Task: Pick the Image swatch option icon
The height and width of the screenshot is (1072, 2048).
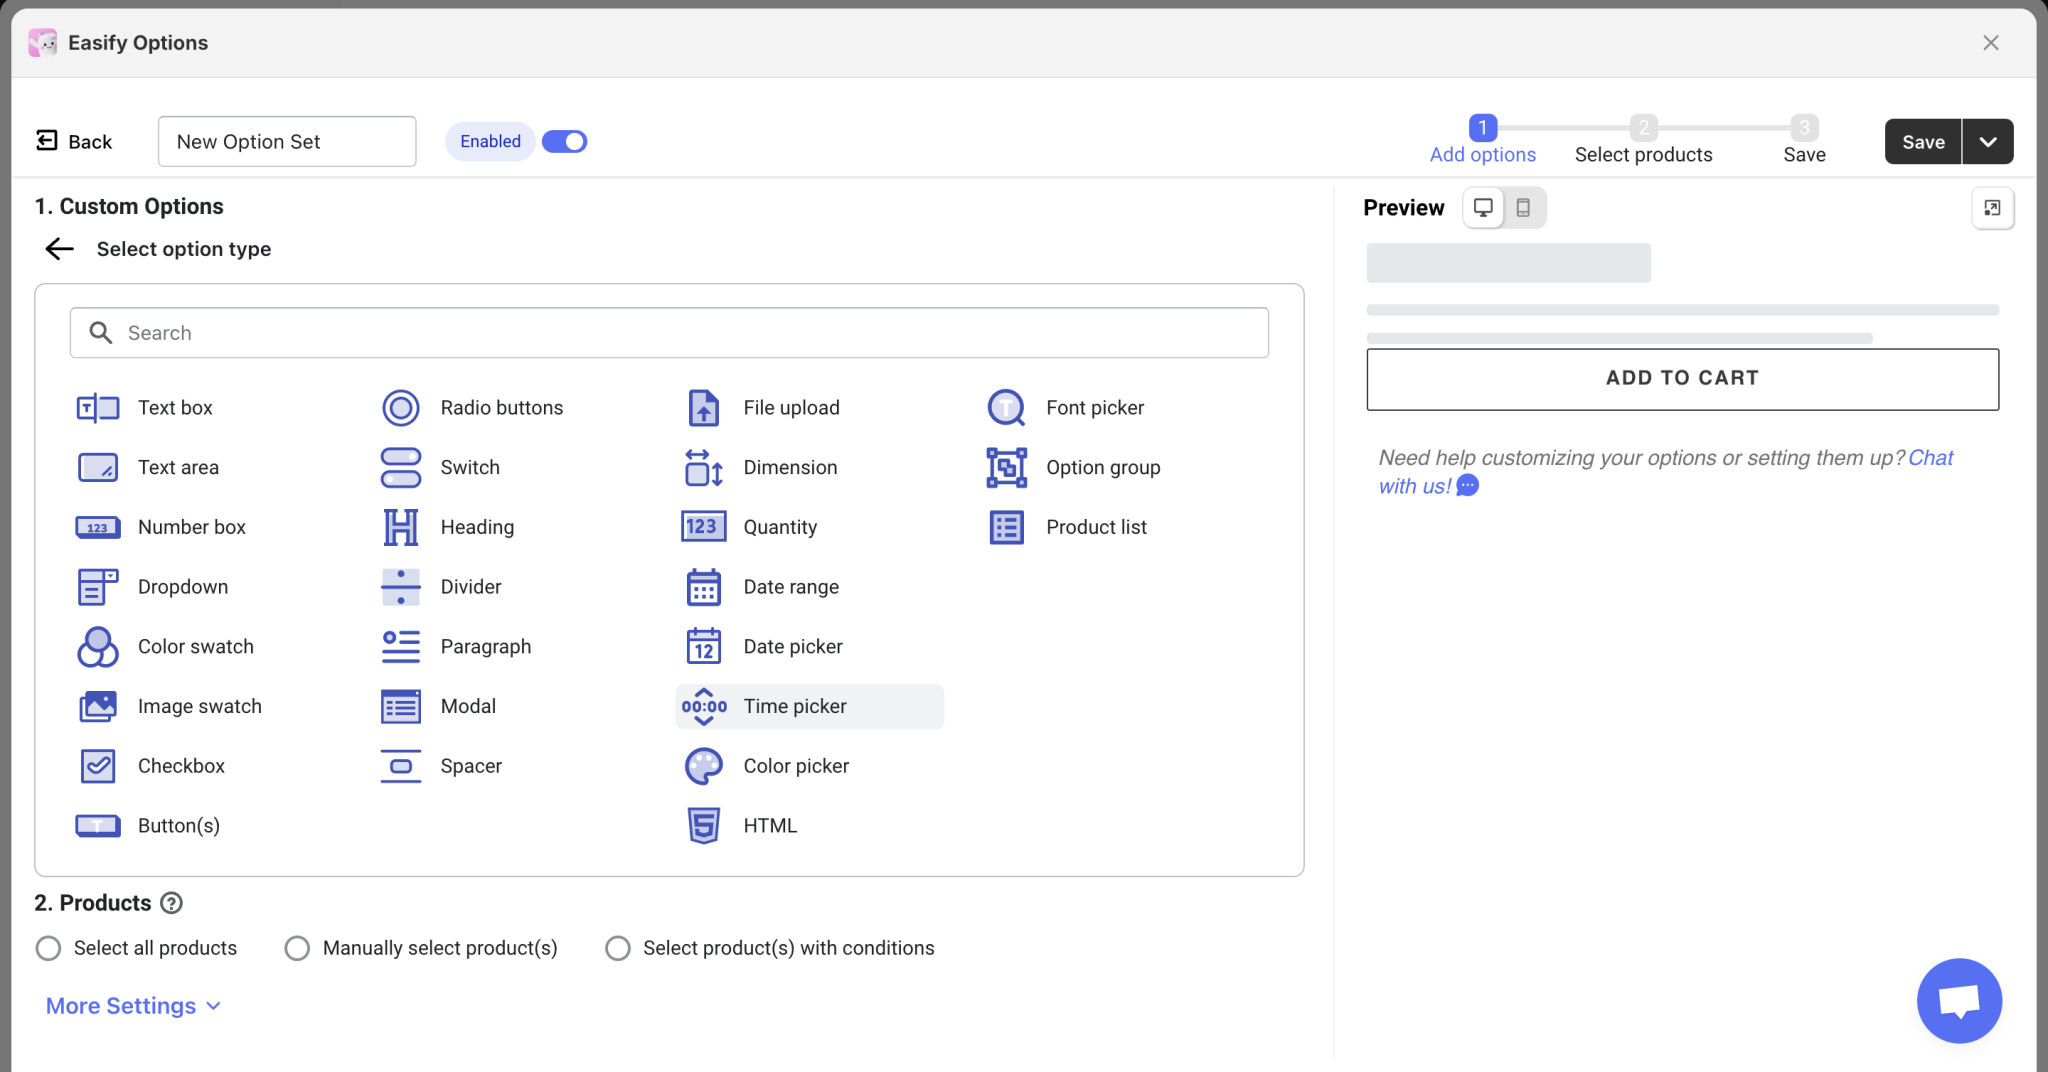Action: point(98,706)
